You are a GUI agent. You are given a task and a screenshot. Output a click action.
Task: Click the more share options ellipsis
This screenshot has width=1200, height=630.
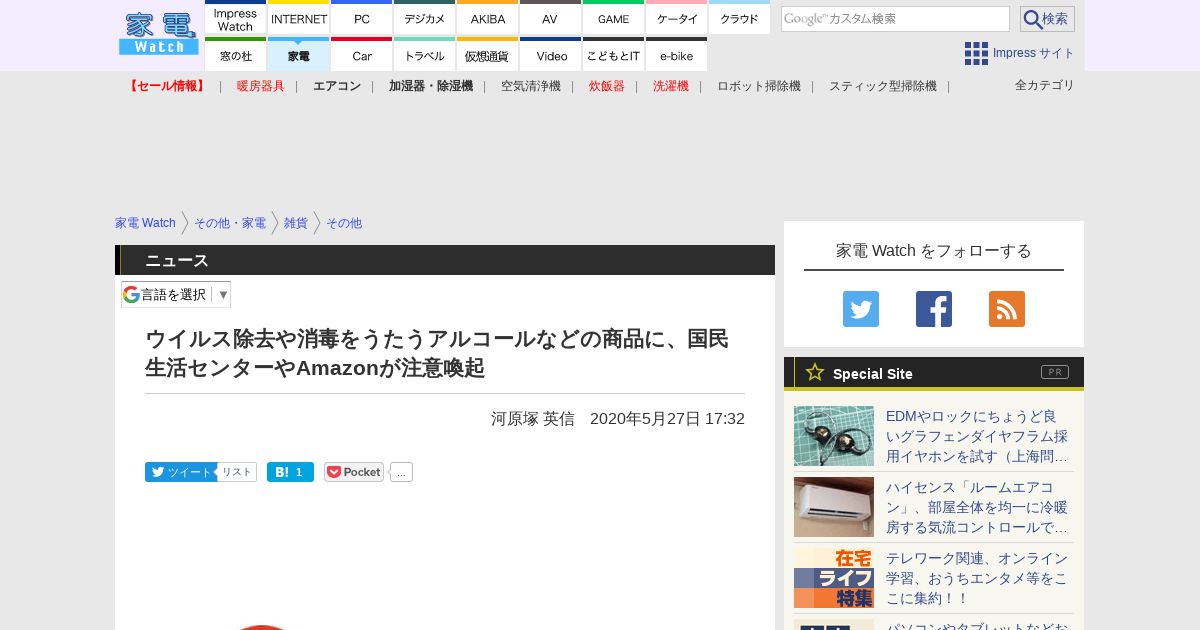pos(401,472)
